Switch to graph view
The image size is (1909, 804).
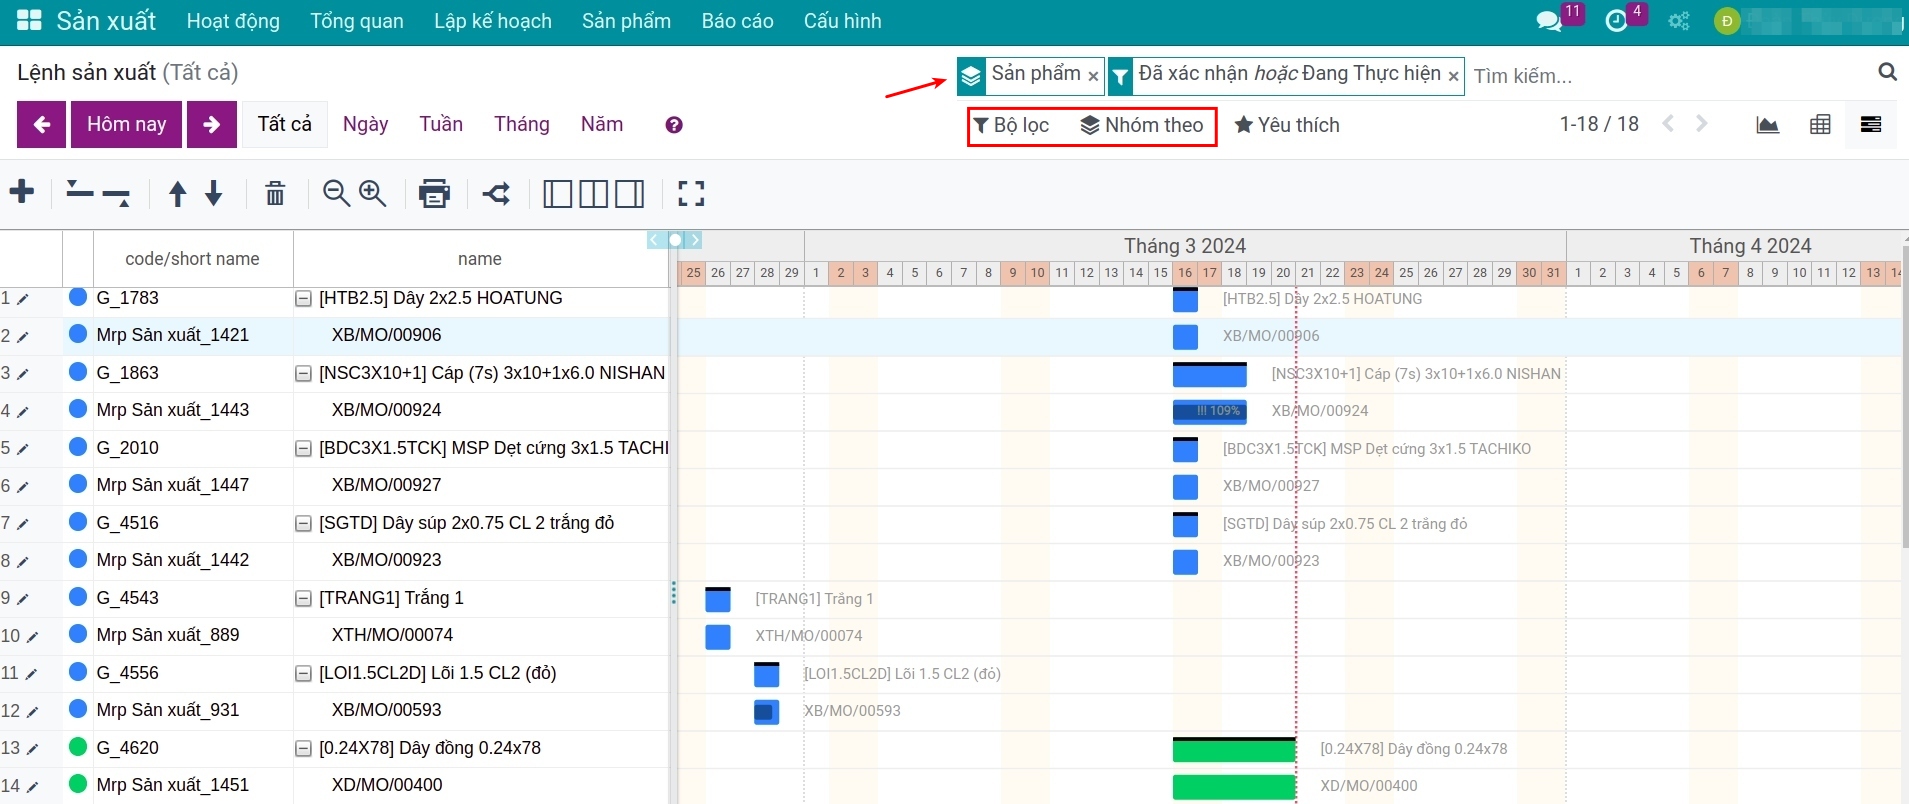pos(1768,125)
